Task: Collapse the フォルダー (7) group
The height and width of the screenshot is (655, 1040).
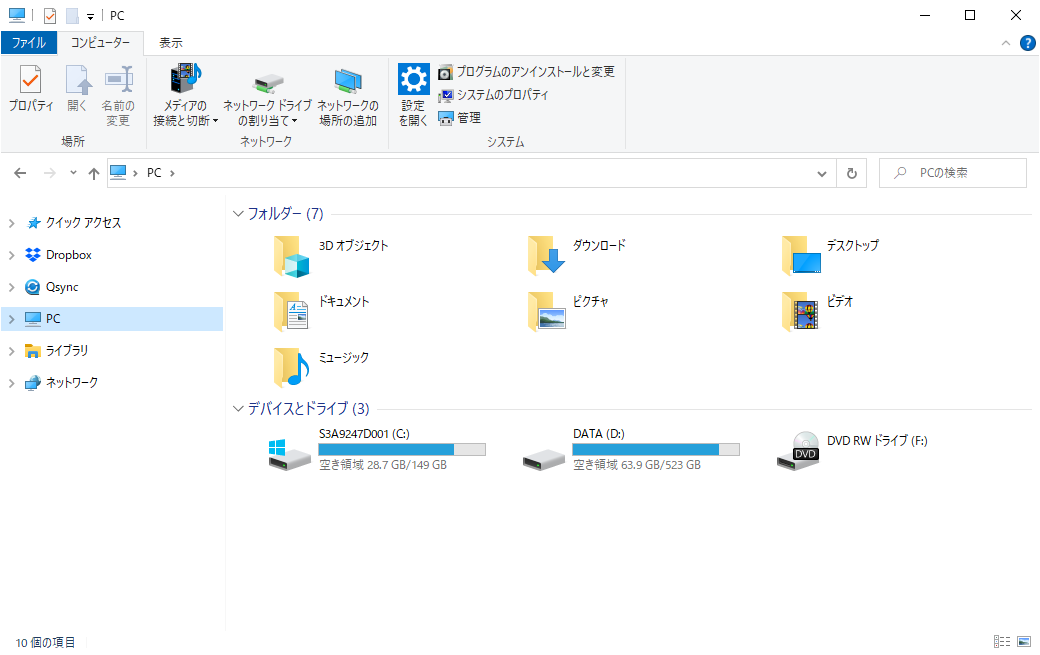Action: coord(238,213)
